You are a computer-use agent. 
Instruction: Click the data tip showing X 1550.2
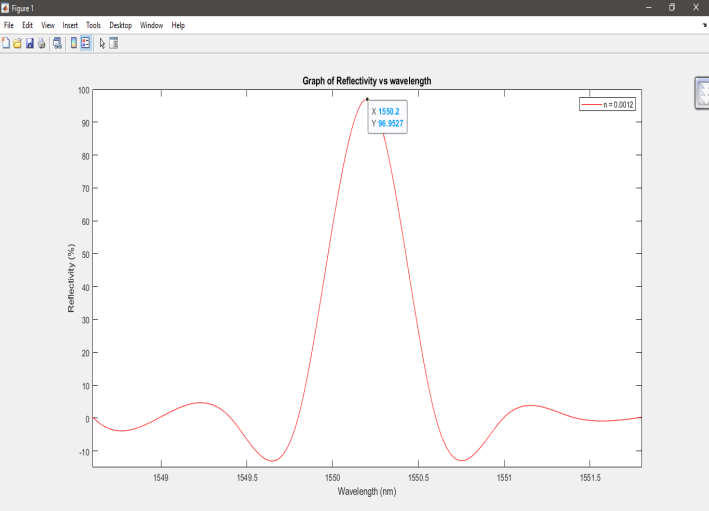point(388,117)
